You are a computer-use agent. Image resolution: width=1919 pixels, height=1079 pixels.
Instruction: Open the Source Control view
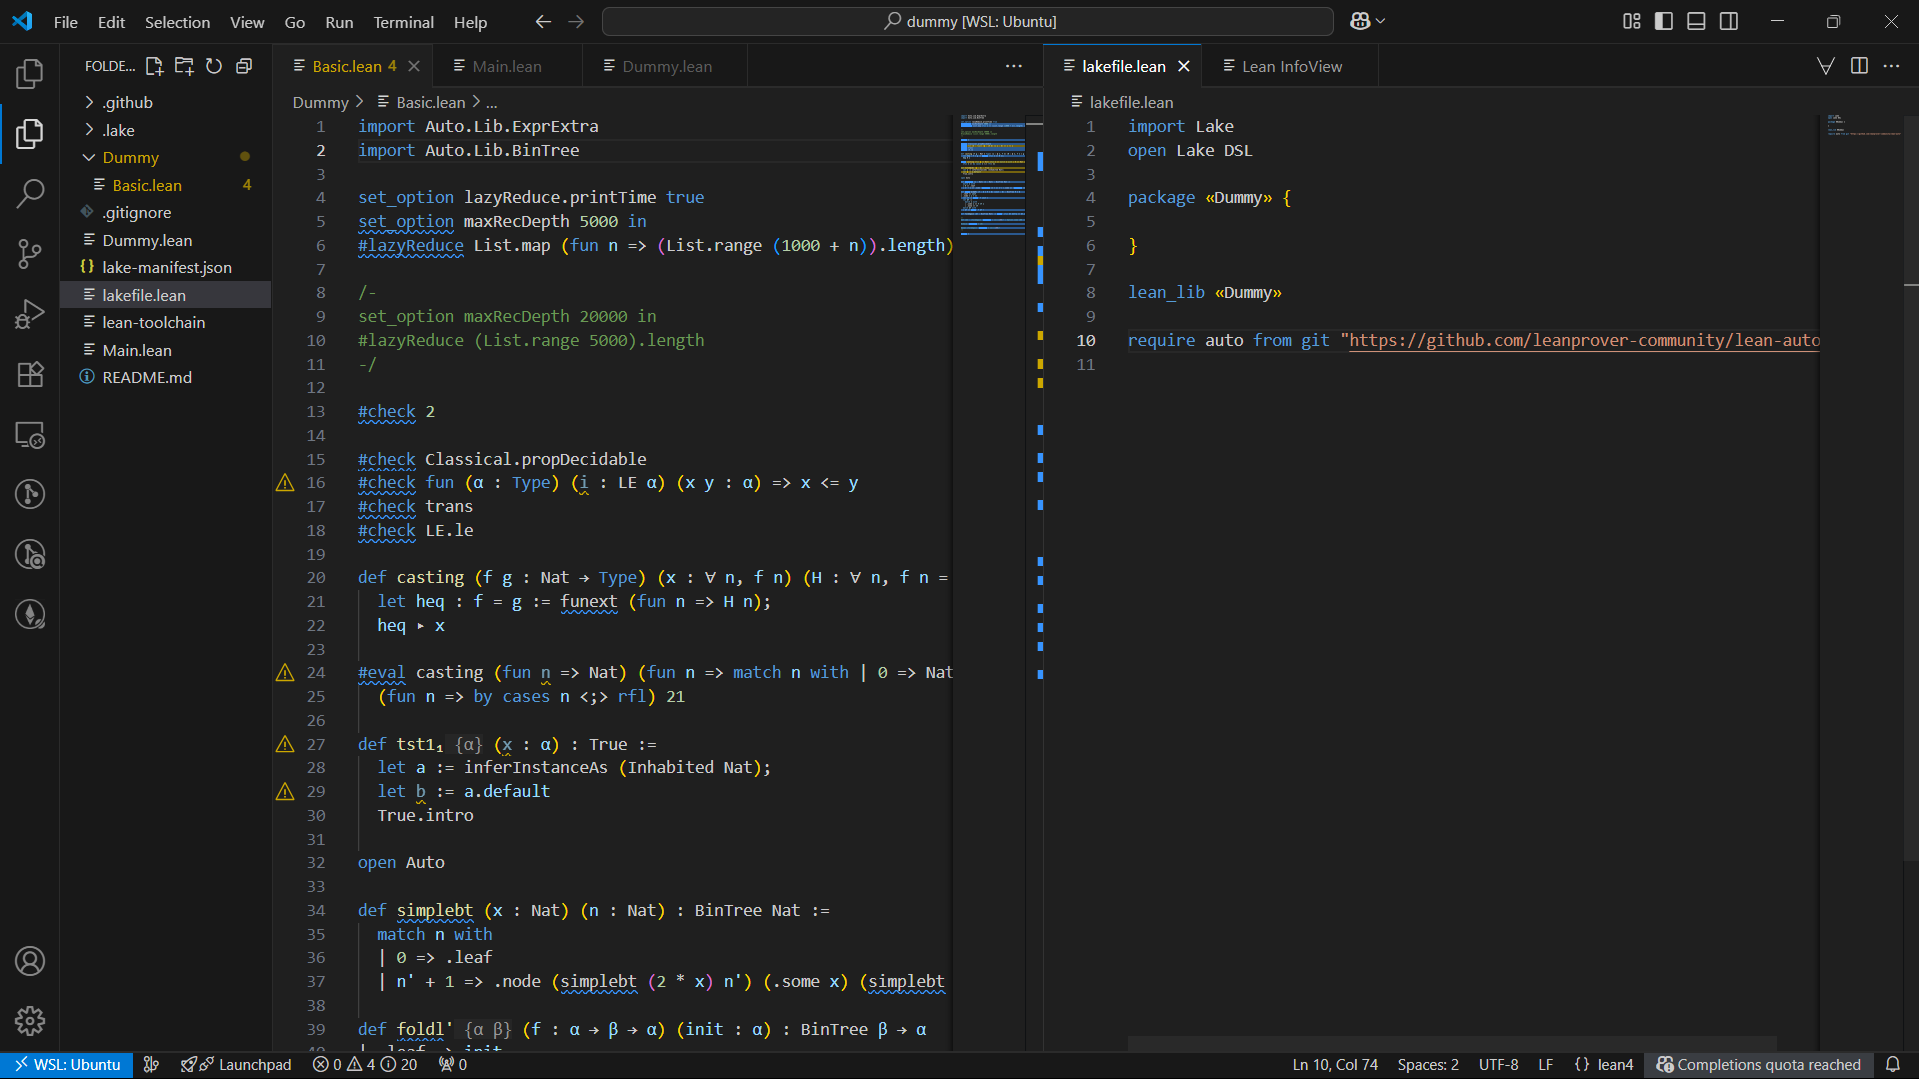[30, 253]
